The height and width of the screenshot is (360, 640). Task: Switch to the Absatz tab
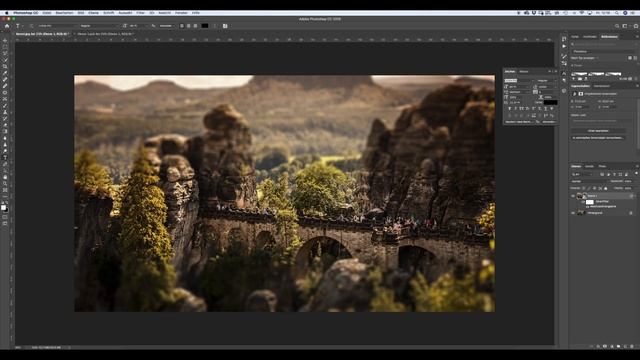(524, 71)
